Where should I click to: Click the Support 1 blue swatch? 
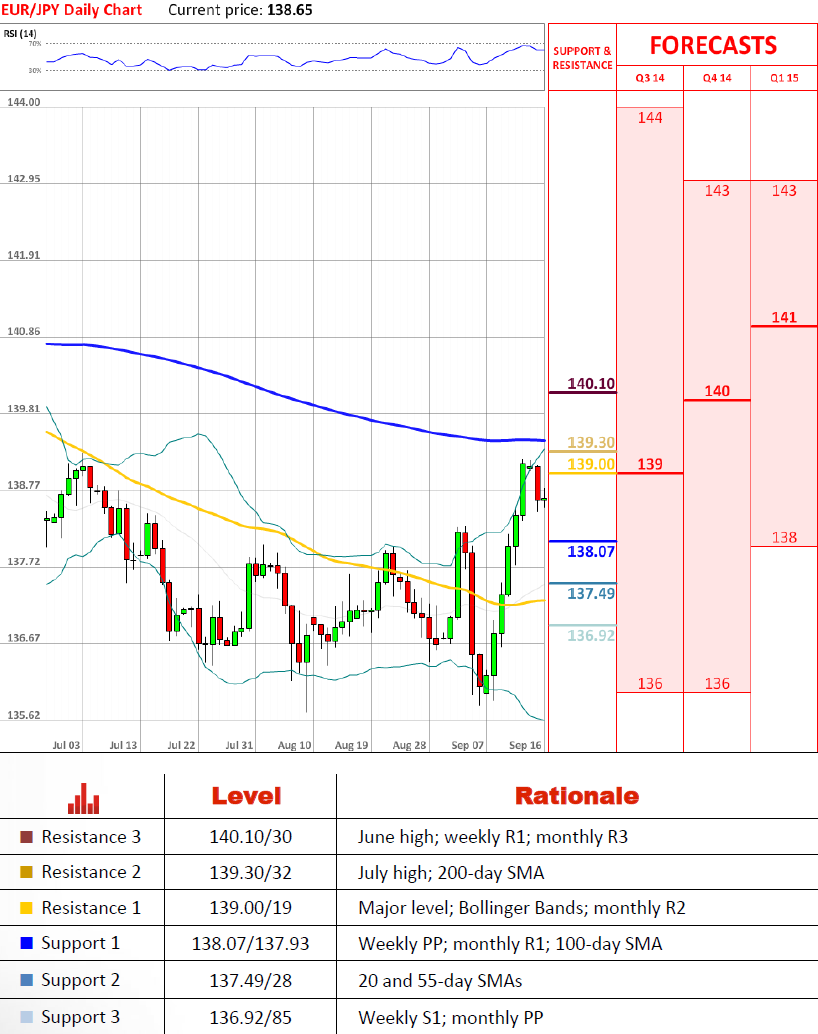pyautogui.click(x=26, y=943)
